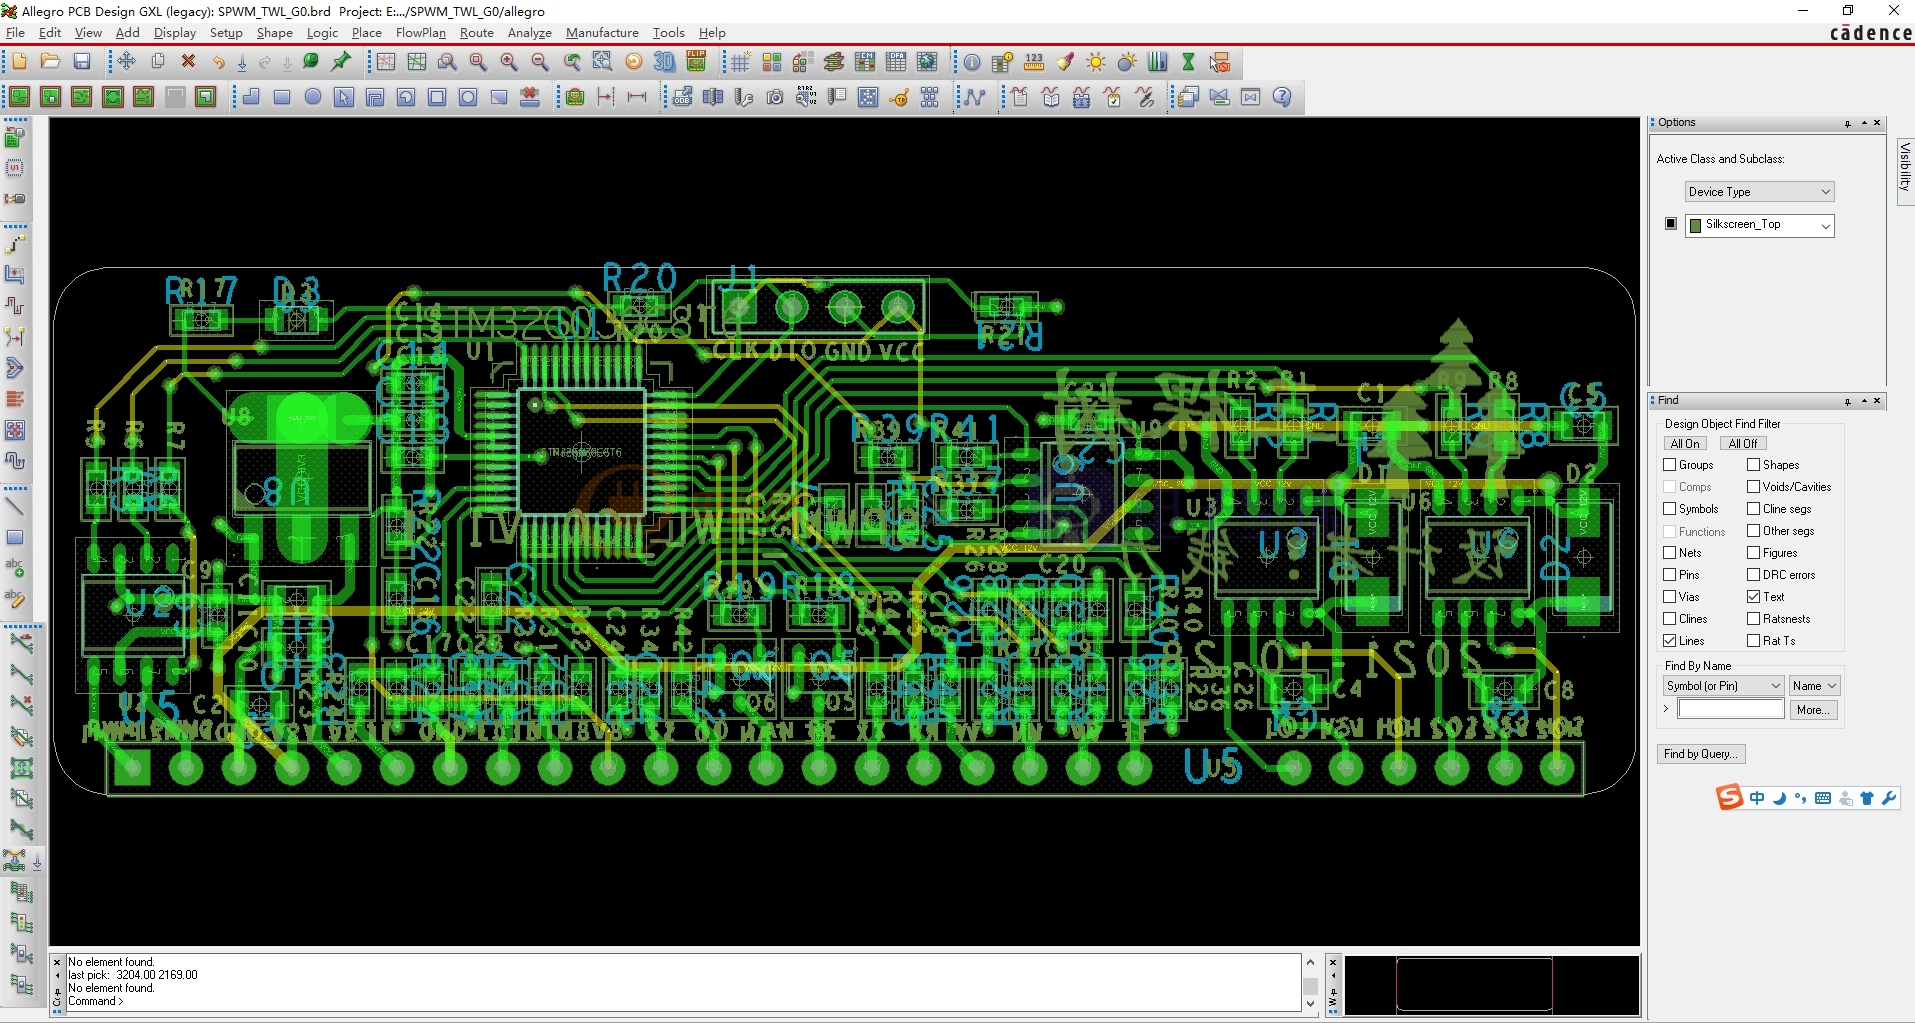Image resolution: width=1915 pixels, height=1023 pixels.
Task: Open the Display menu
Action: tap(175, 33)
